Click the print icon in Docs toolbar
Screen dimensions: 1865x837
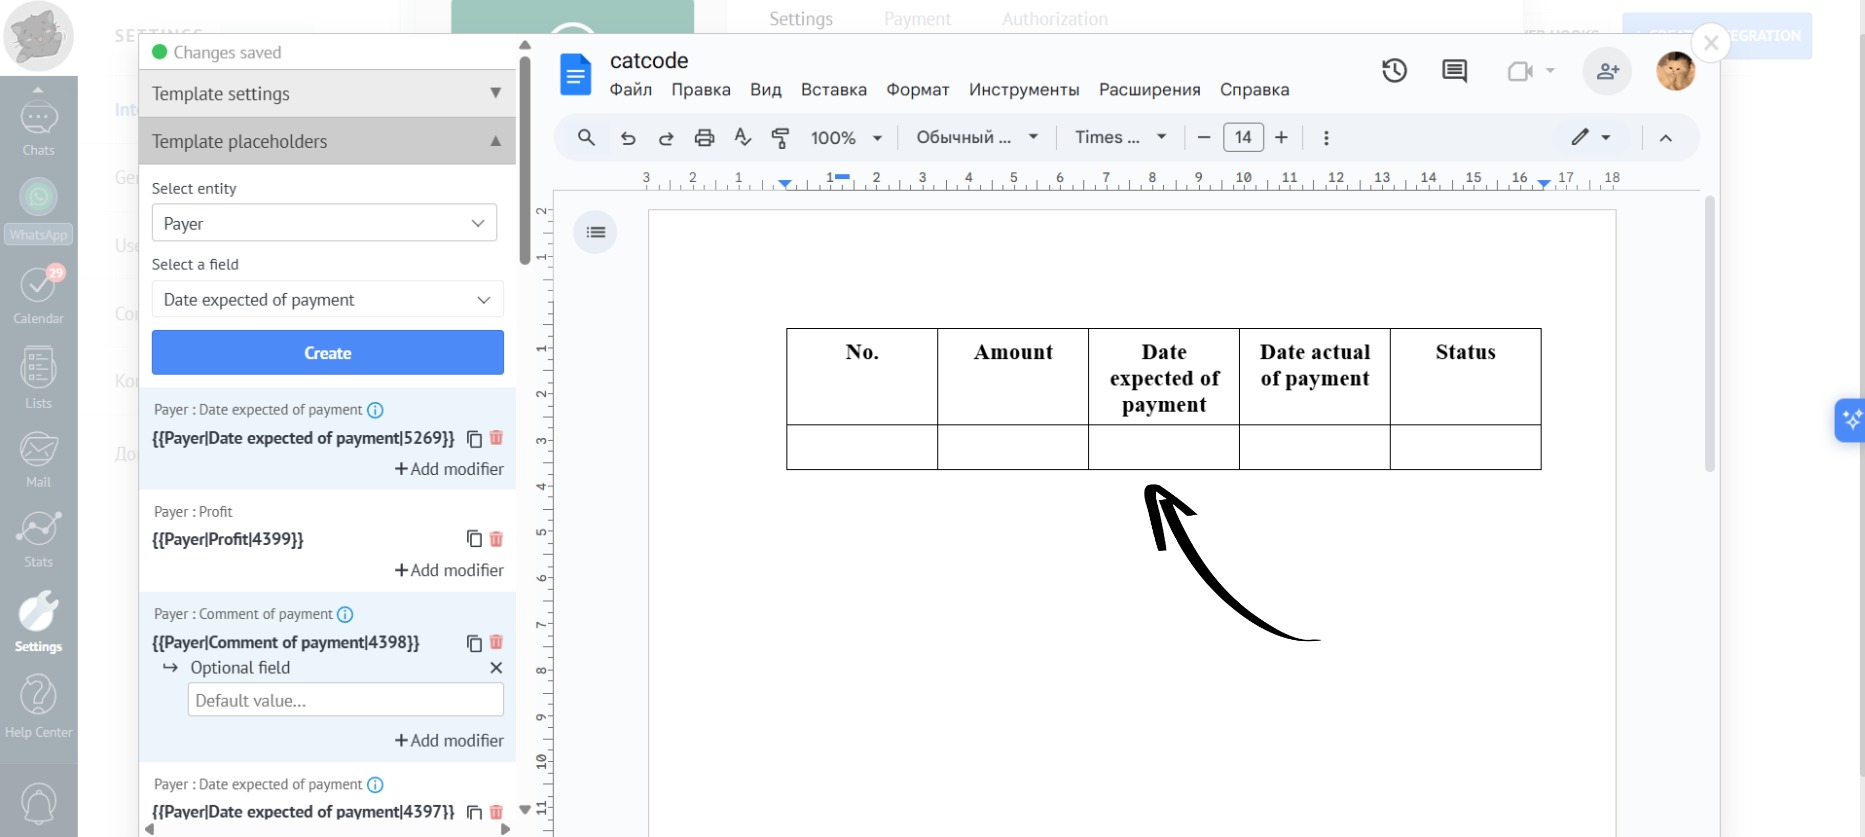(x=704, y=138)
